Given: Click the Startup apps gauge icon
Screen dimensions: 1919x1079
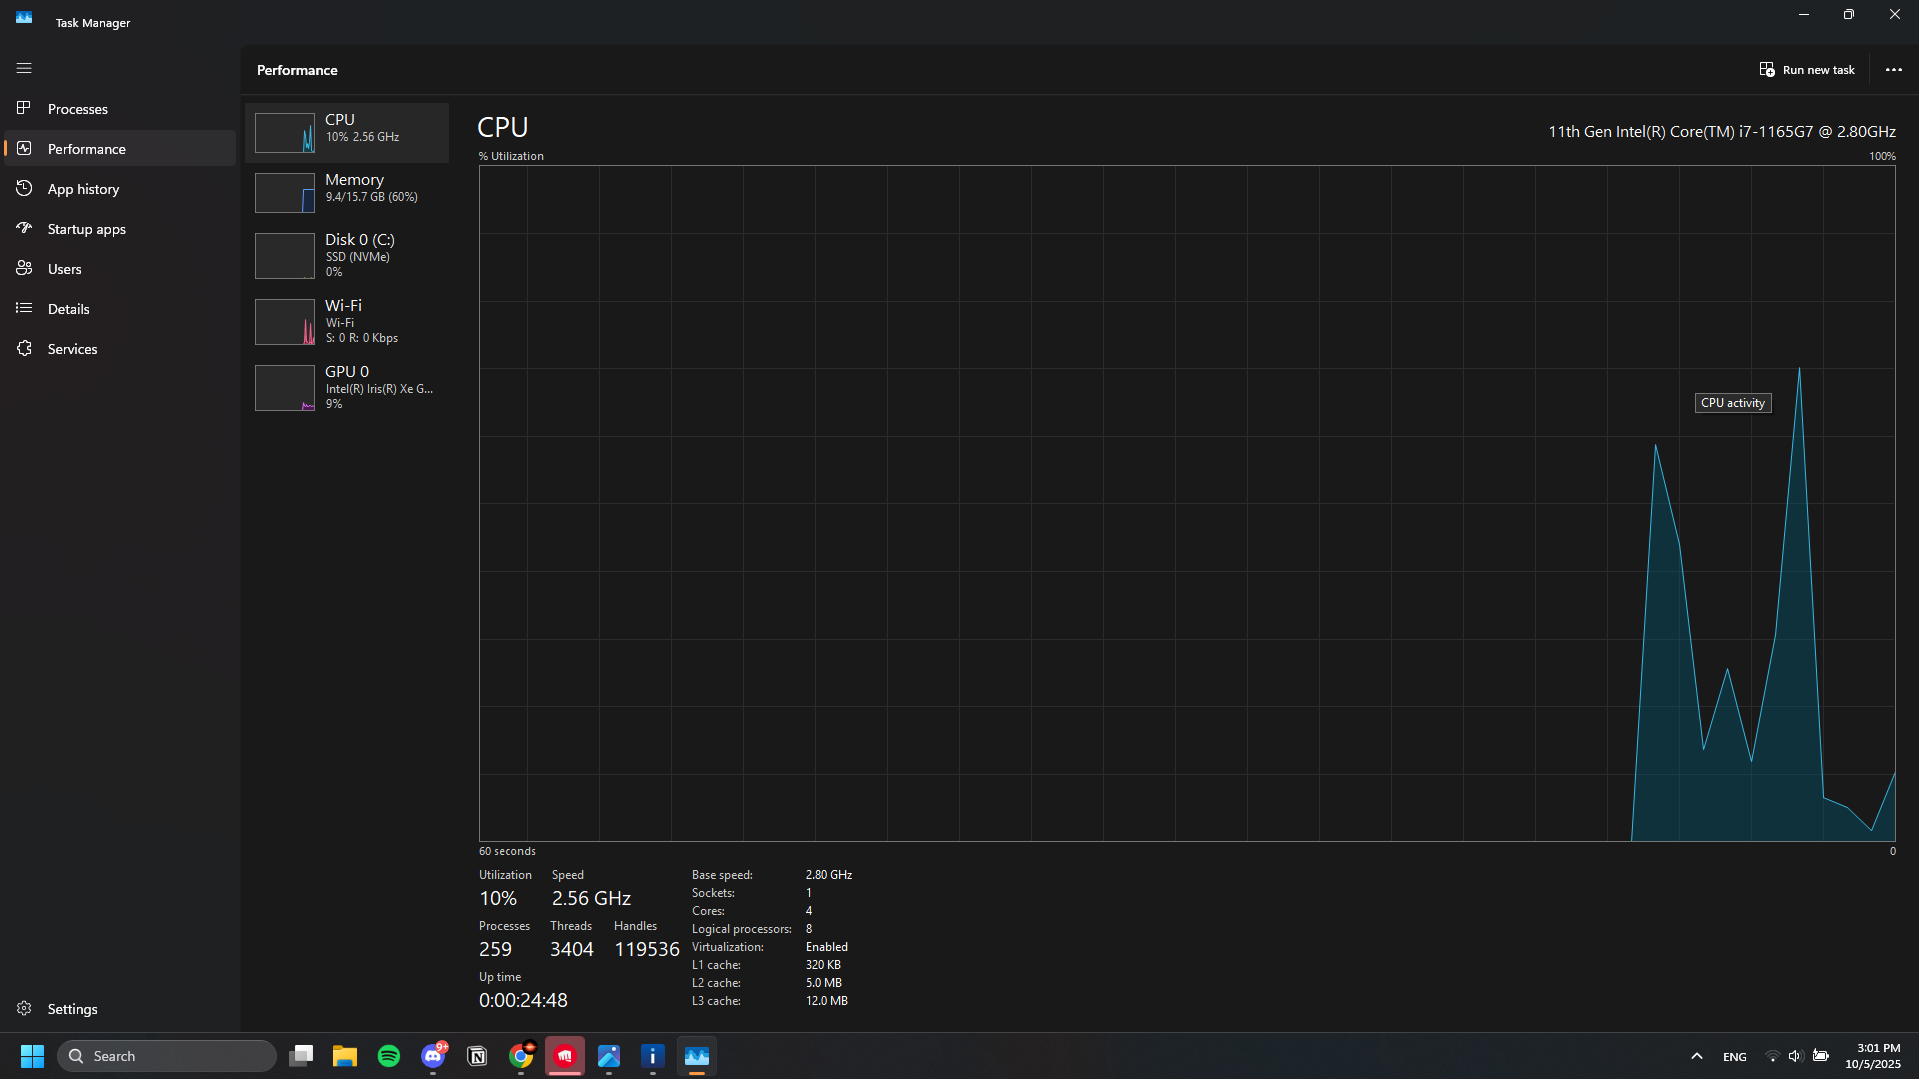Looking at the screenshot, I should 24,228.
